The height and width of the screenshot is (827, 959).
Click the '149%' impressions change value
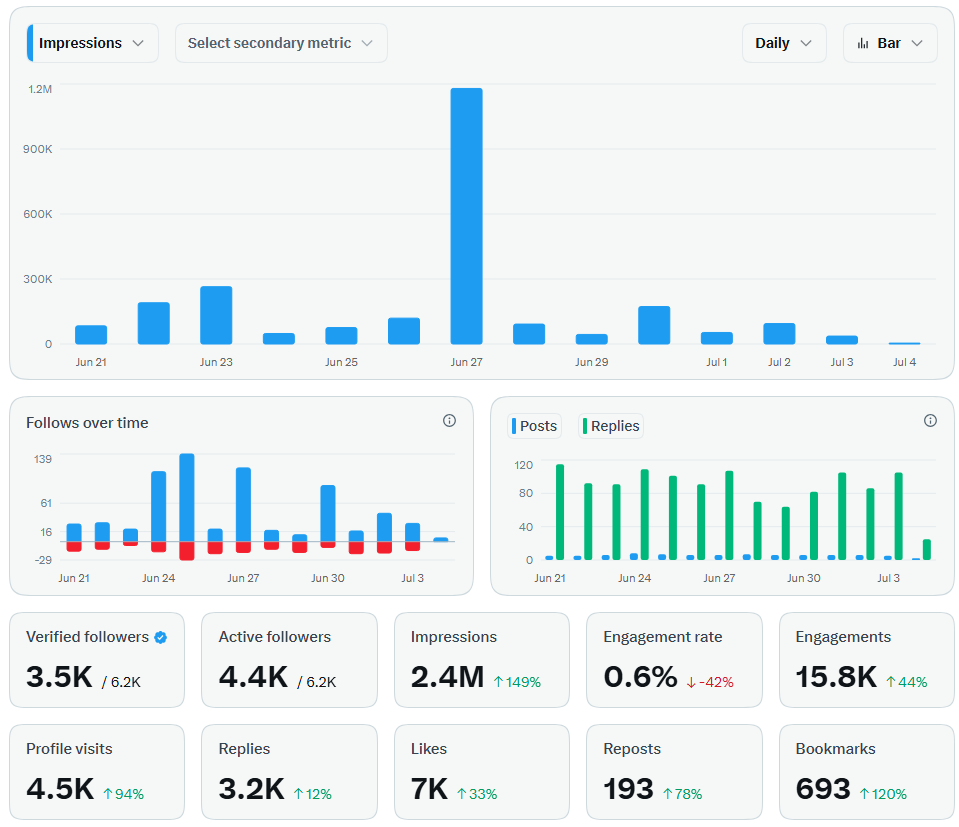click(x=523, y=682)
